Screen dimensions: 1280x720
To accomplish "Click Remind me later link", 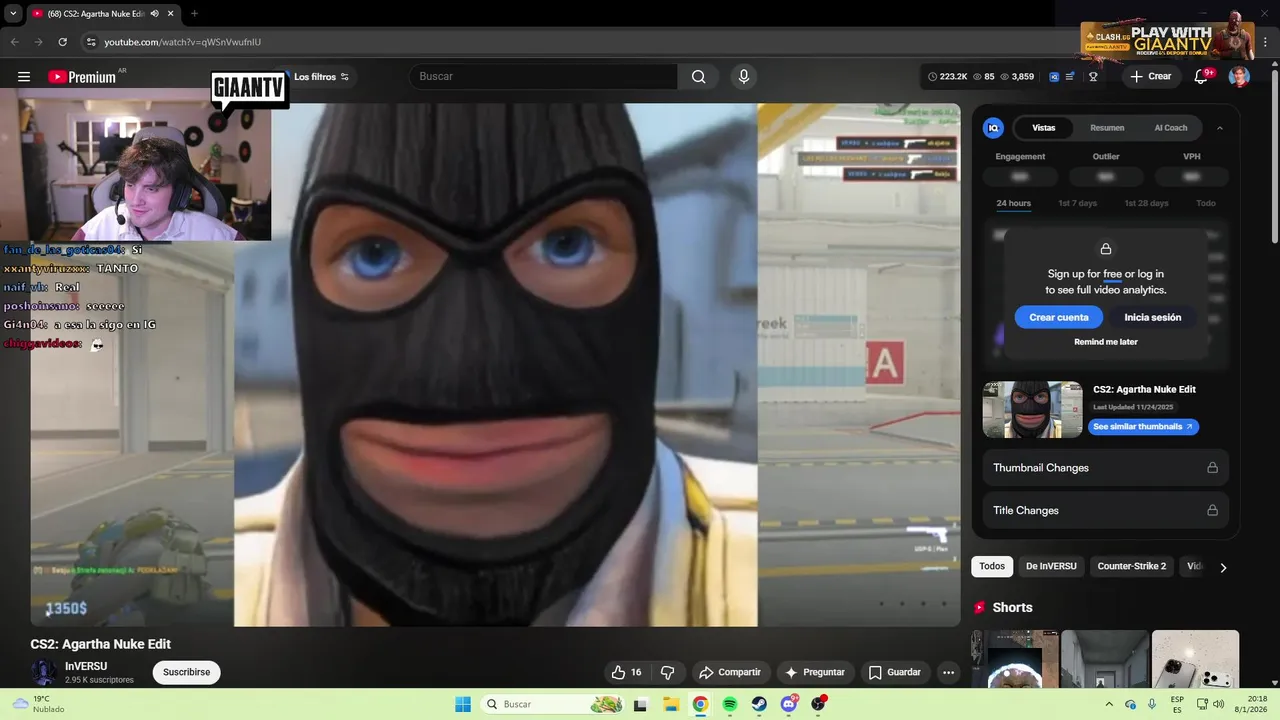I will coord(1106,342).
